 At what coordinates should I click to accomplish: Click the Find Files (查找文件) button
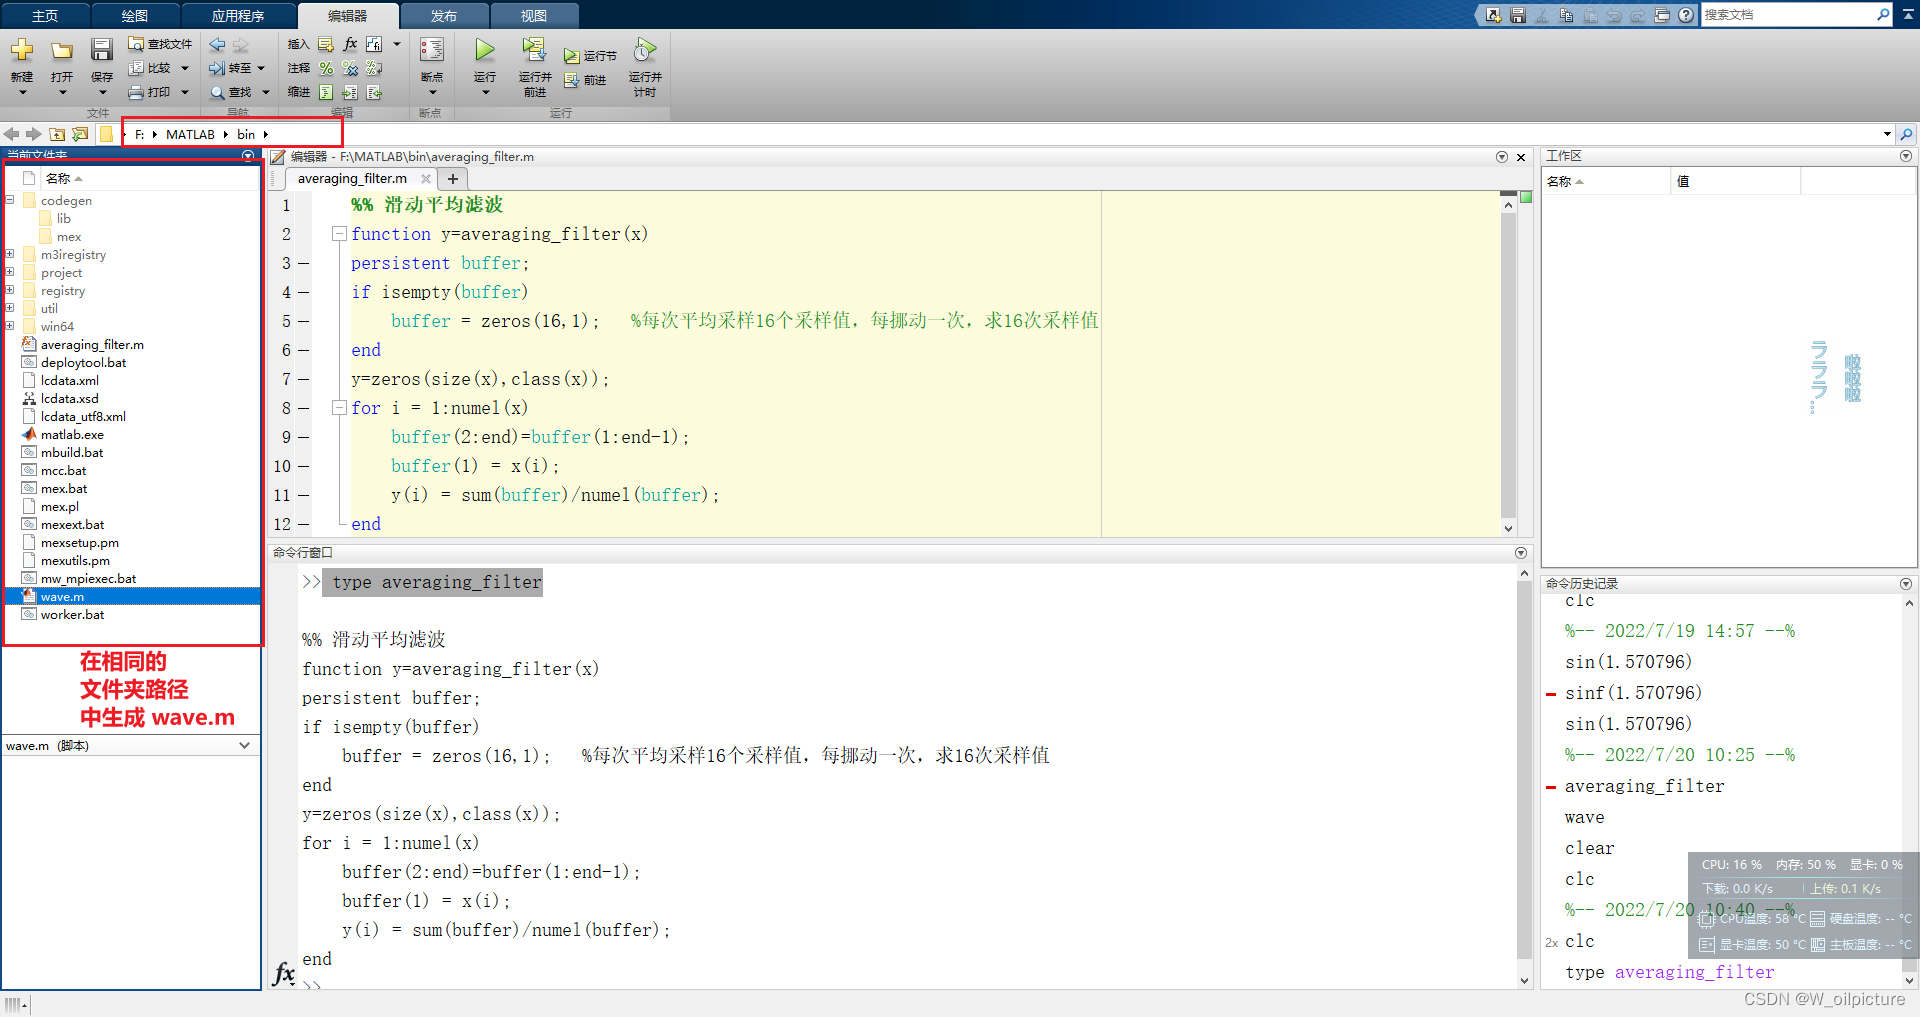(160, 44)
